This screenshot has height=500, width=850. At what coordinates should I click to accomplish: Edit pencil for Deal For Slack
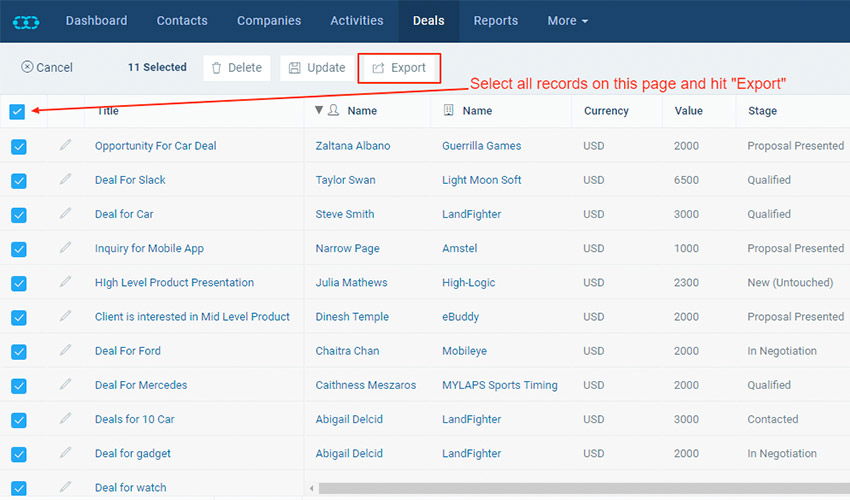(x=65, y=180)
